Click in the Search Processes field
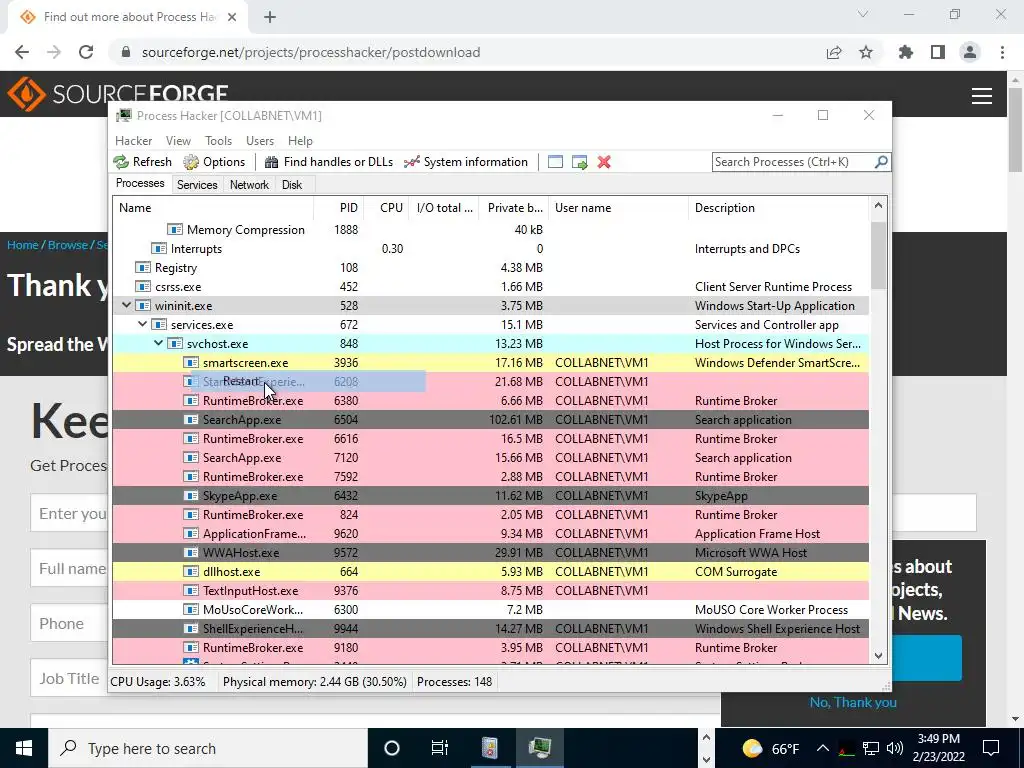Image resolution: width=1024 pixels, height=768 pixels. pyautogui.click(x=793, y=162)
